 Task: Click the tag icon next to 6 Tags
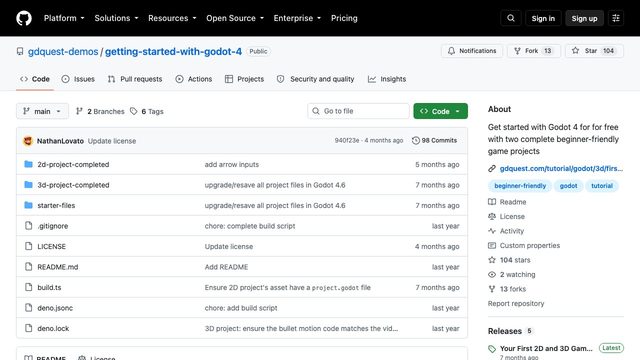133,111
